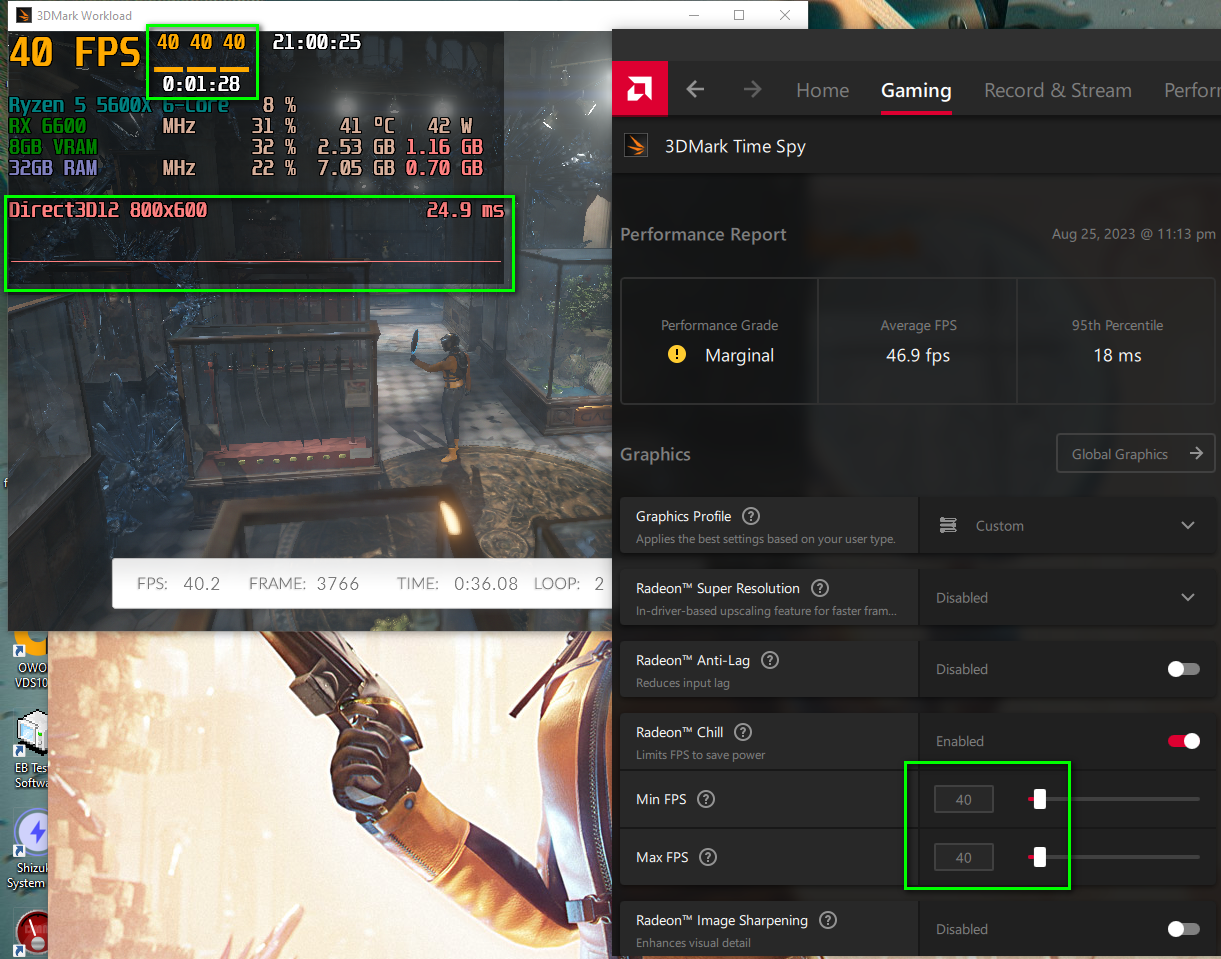Click the FPS 40.2 readout in workload

[x=178, y=583]
